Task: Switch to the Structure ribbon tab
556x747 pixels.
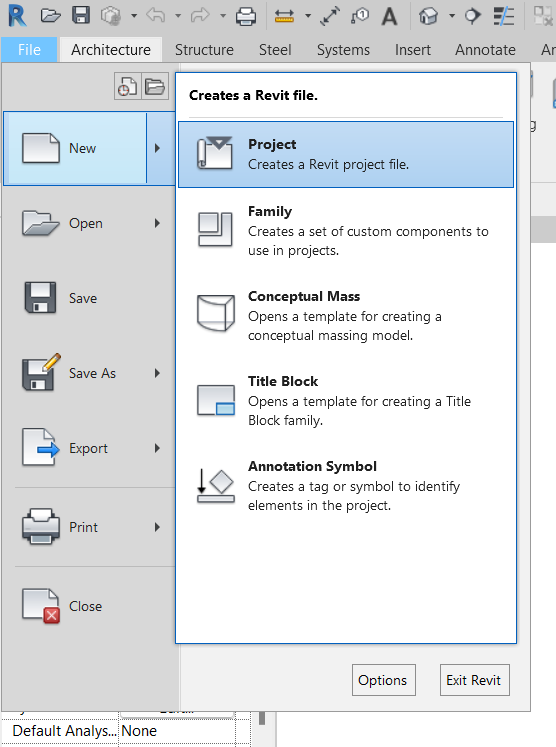Action: point(204,50)
